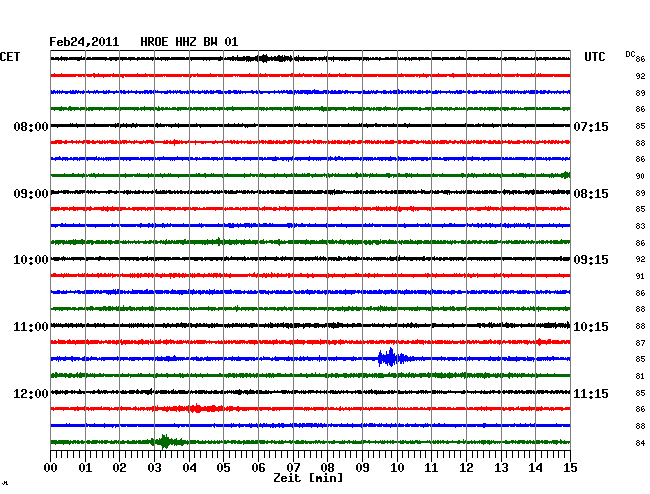This screenshot has height=494, width=650.
Task: Click the DC value 90
Action: pos(640,176)
